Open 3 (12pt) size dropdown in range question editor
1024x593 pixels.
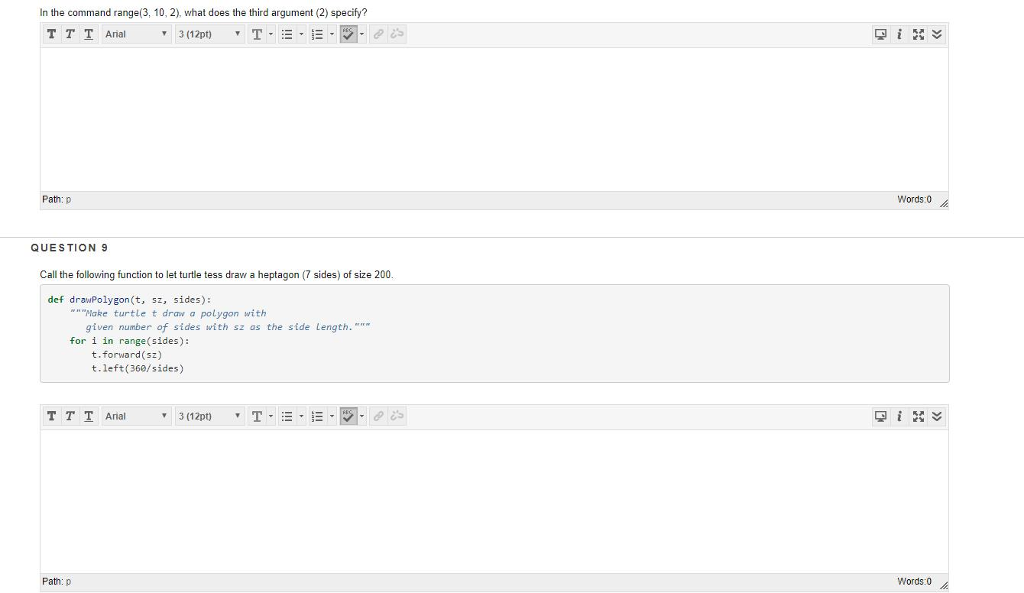(x=209, y=34)
